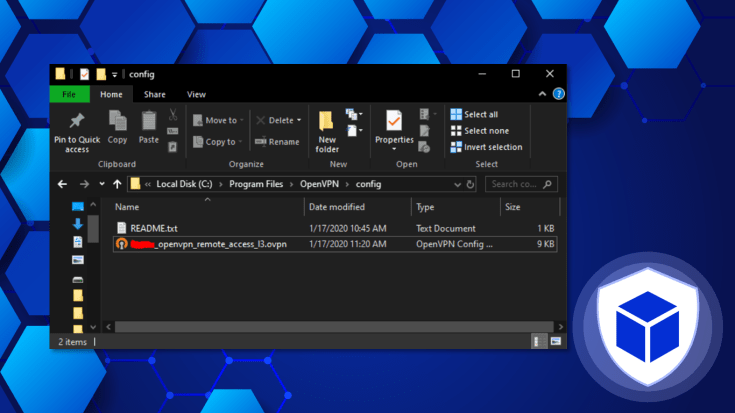Image resolution: width=735 pixels, height=413 pixels.
Task: Refresh the folder view
Action: click(x=470, y=184)
